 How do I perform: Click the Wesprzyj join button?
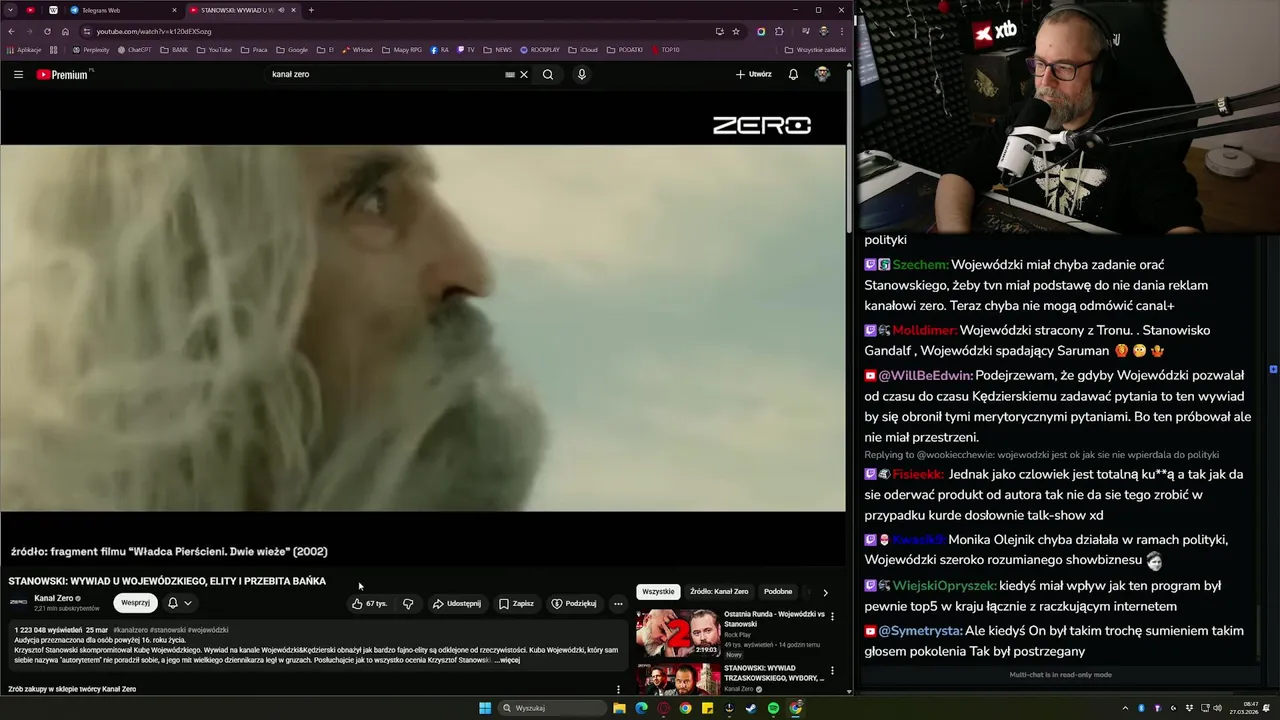[135, 603]
